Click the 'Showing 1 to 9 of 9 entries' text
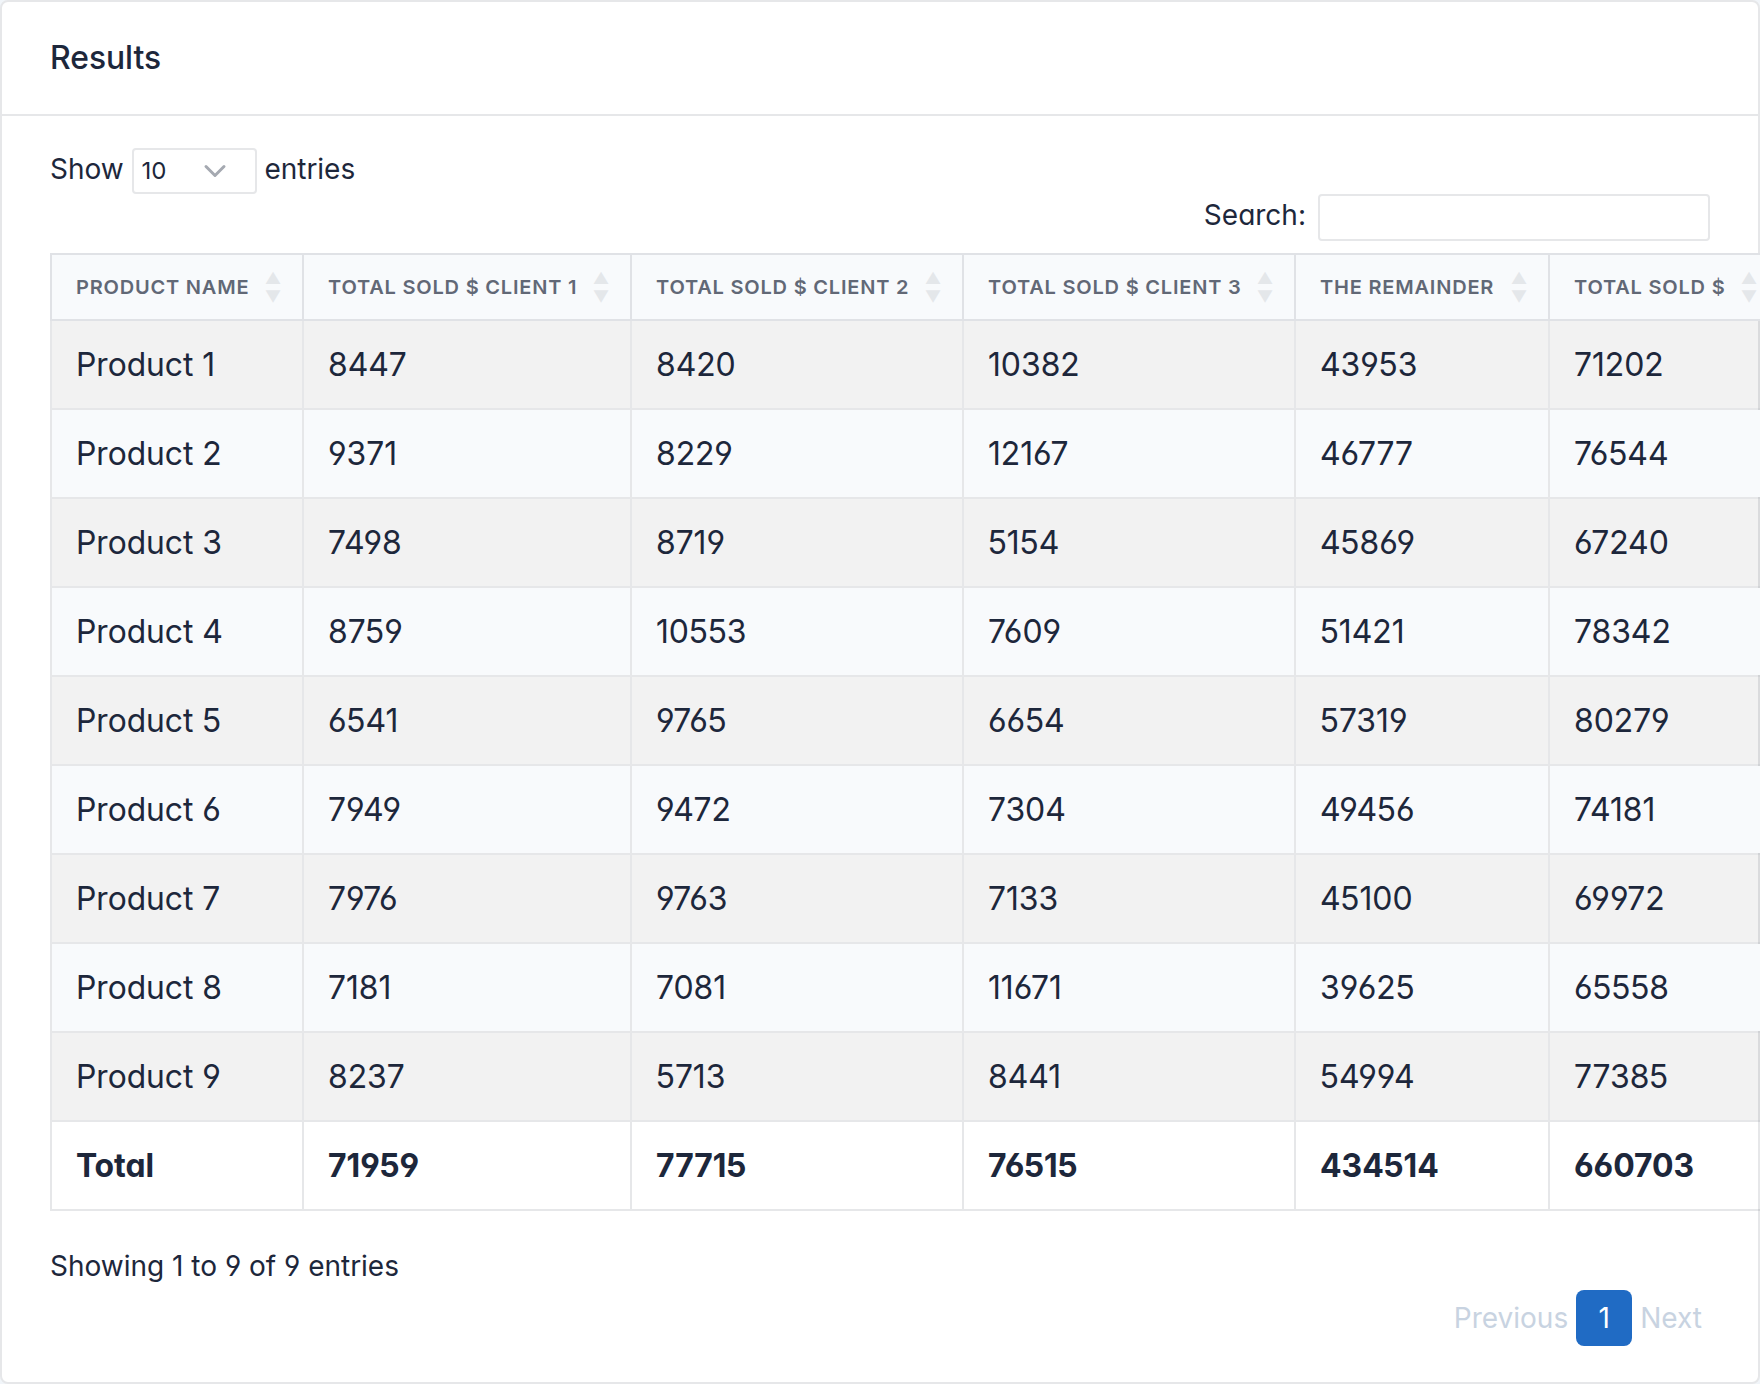Image resolution: width=1760 pixels, height=1384 pixels. [224, 1266]
